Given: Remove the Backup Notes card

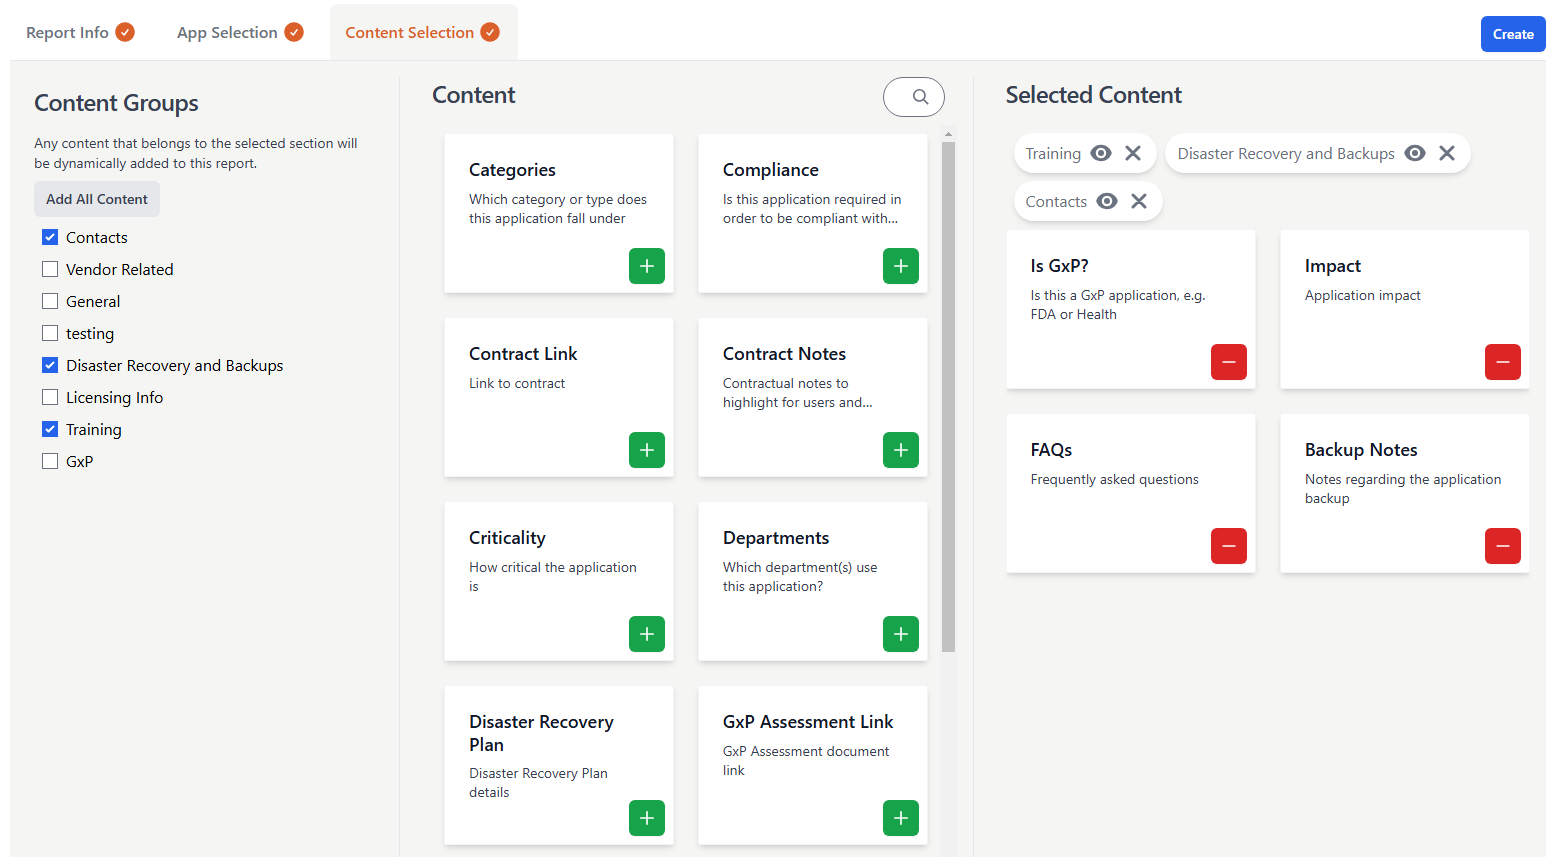Looking at the screenshot, I should coord(1502,546).
